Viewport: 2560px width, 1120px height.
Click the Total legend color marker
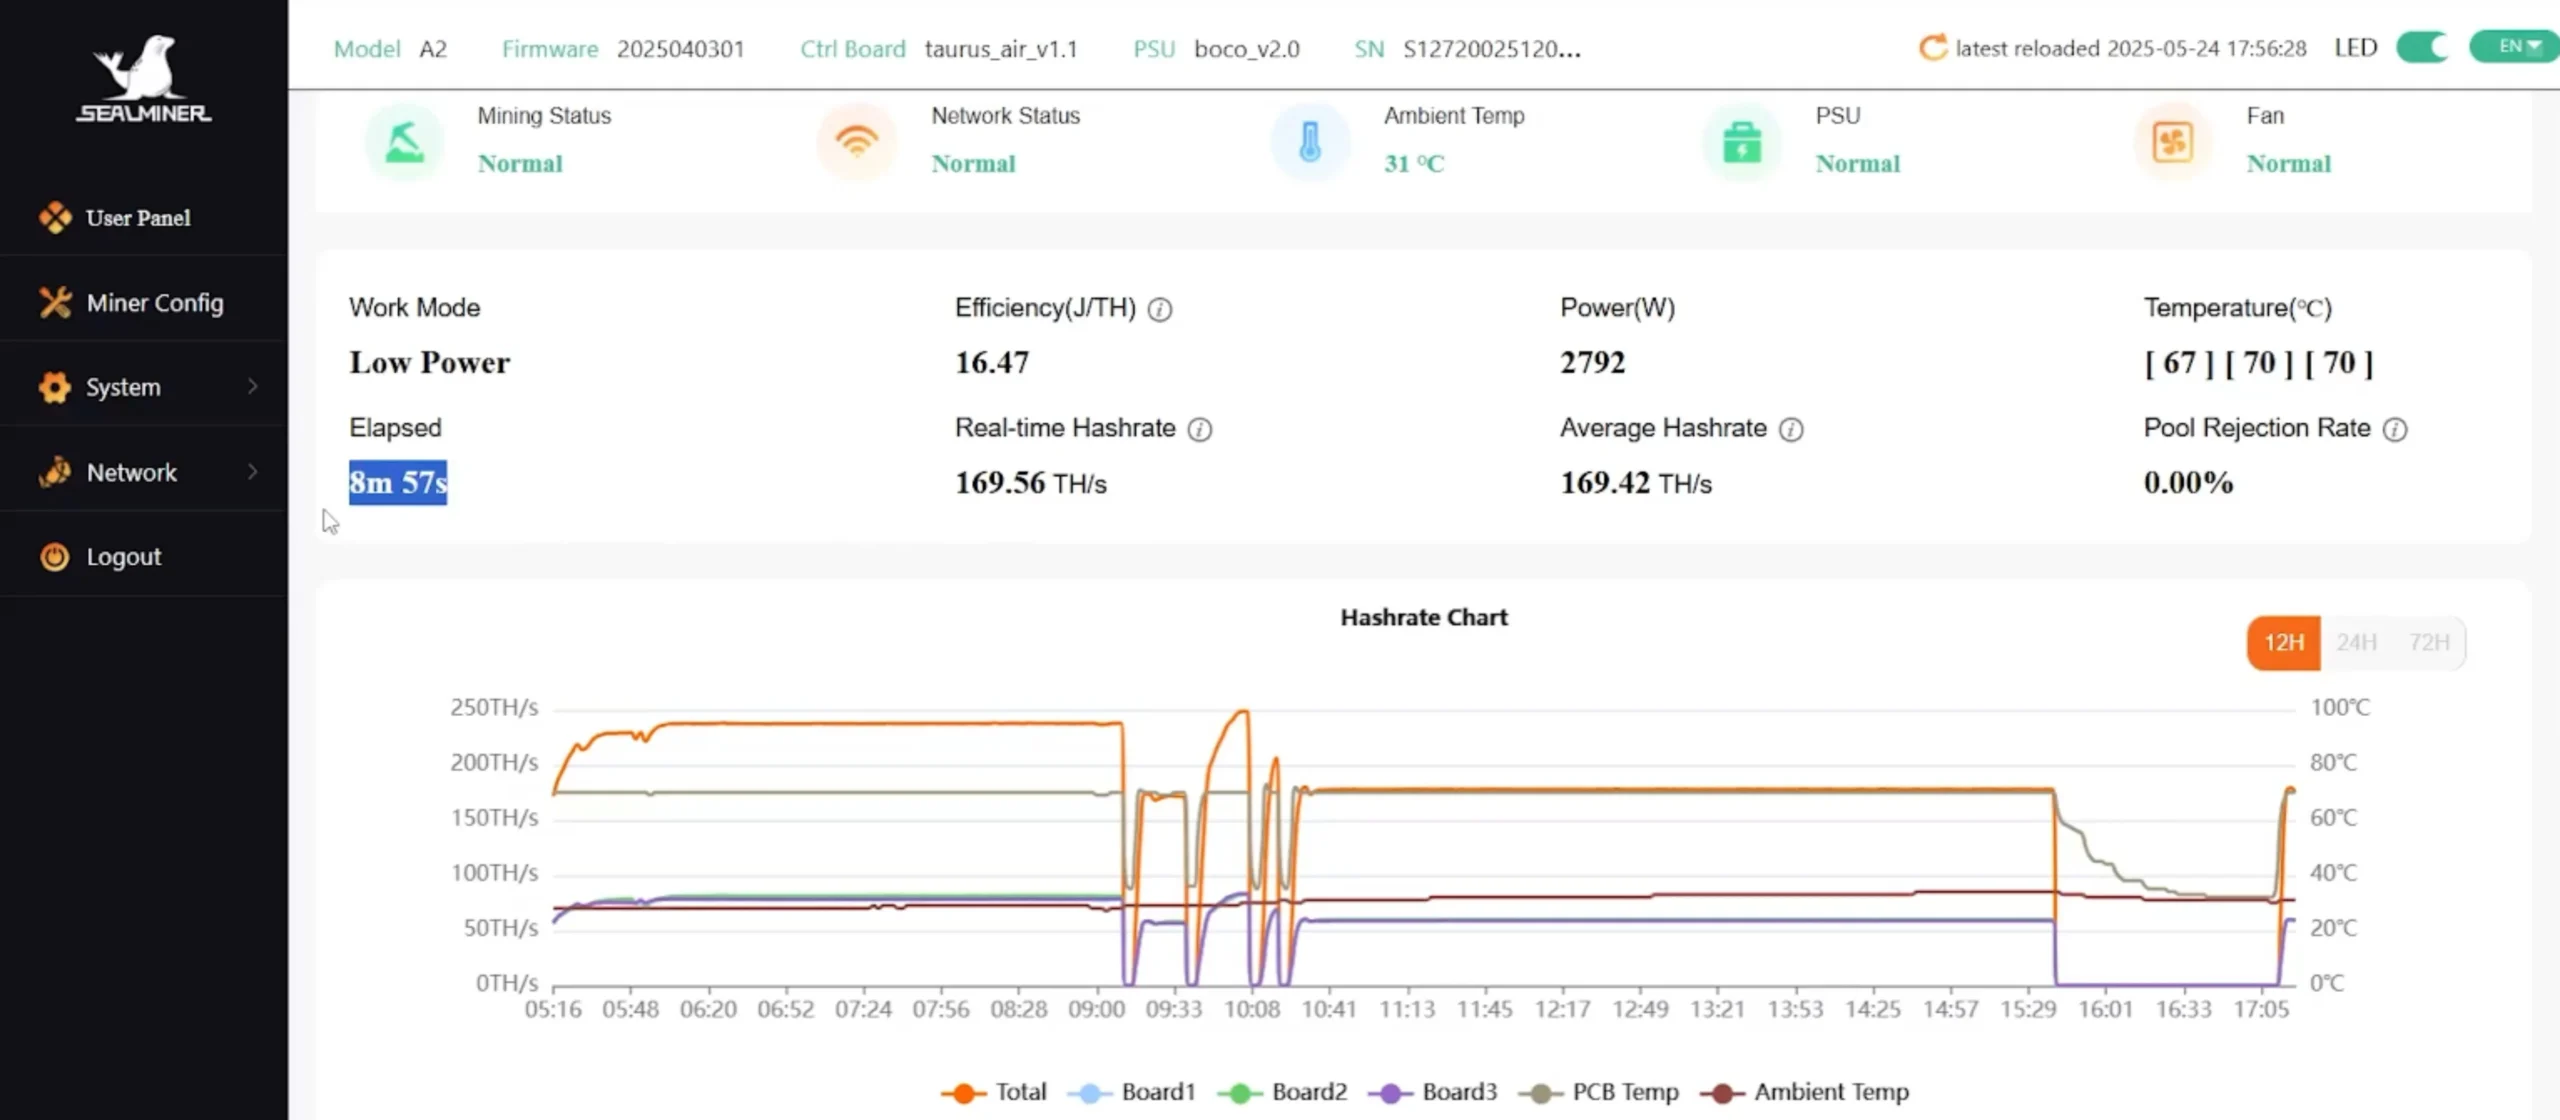963,1093
